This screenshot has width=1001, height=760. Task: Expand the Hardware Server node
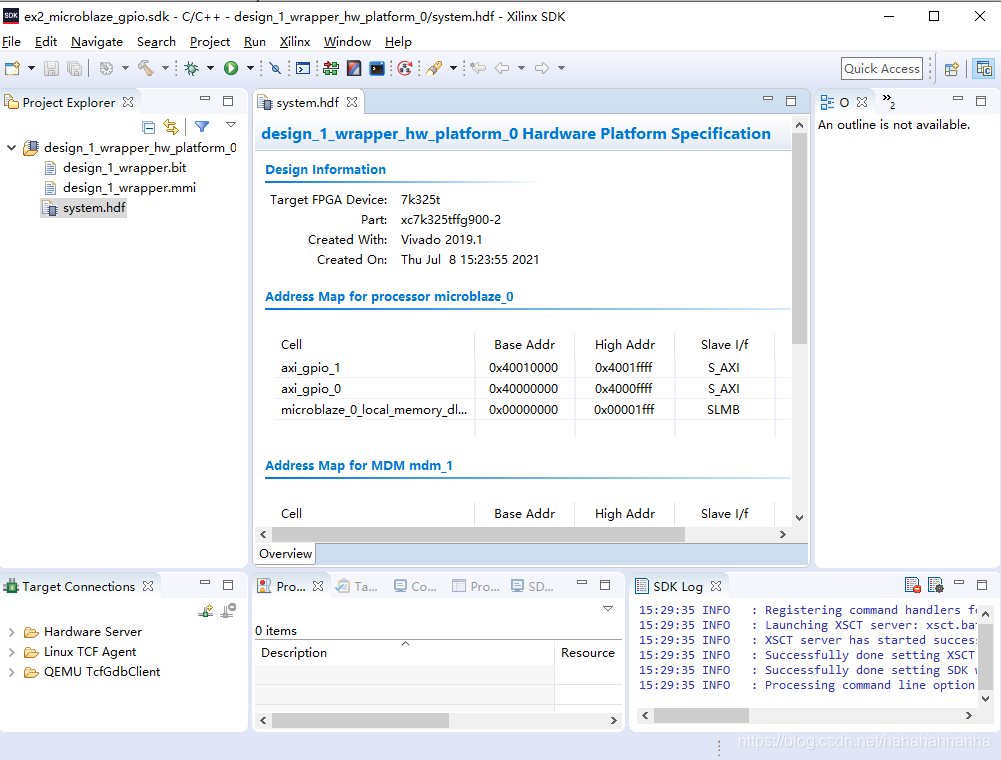click(x=11, y=632)
